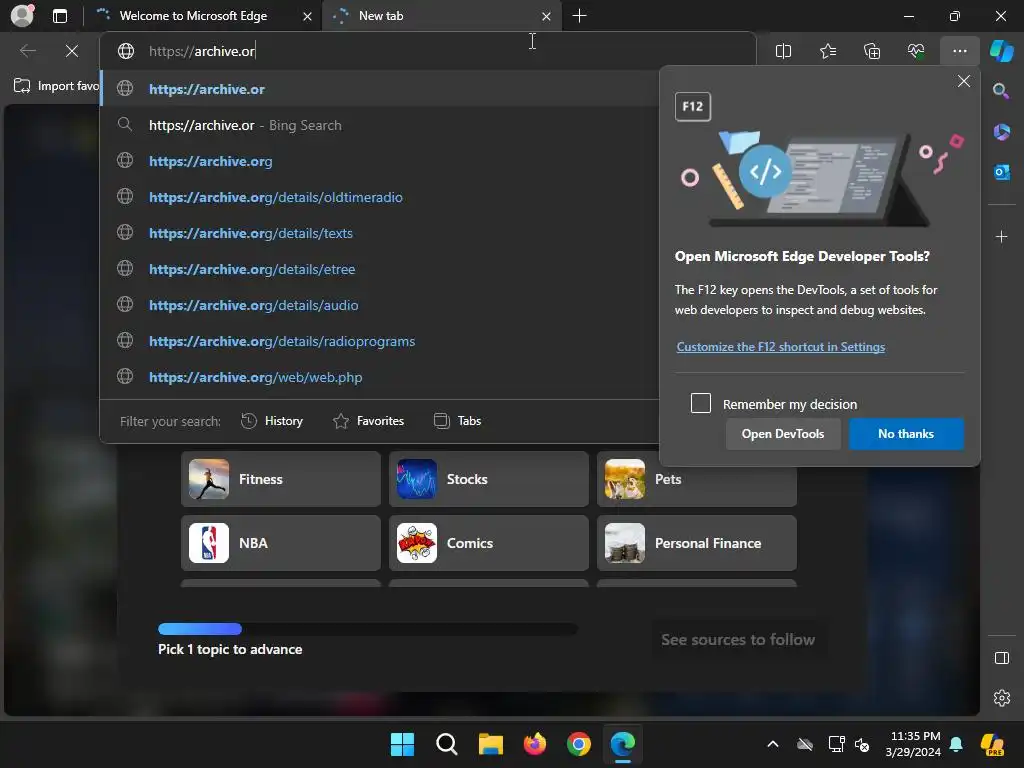Select the Personal Finance topic card
1024x768 pixels.
[x=696, y=543]
